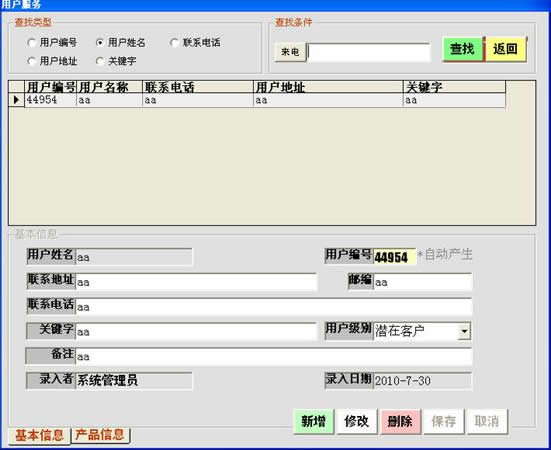551x450 pixels.
Task: Click the 取消 cancel button
Action: click(487, 421)
